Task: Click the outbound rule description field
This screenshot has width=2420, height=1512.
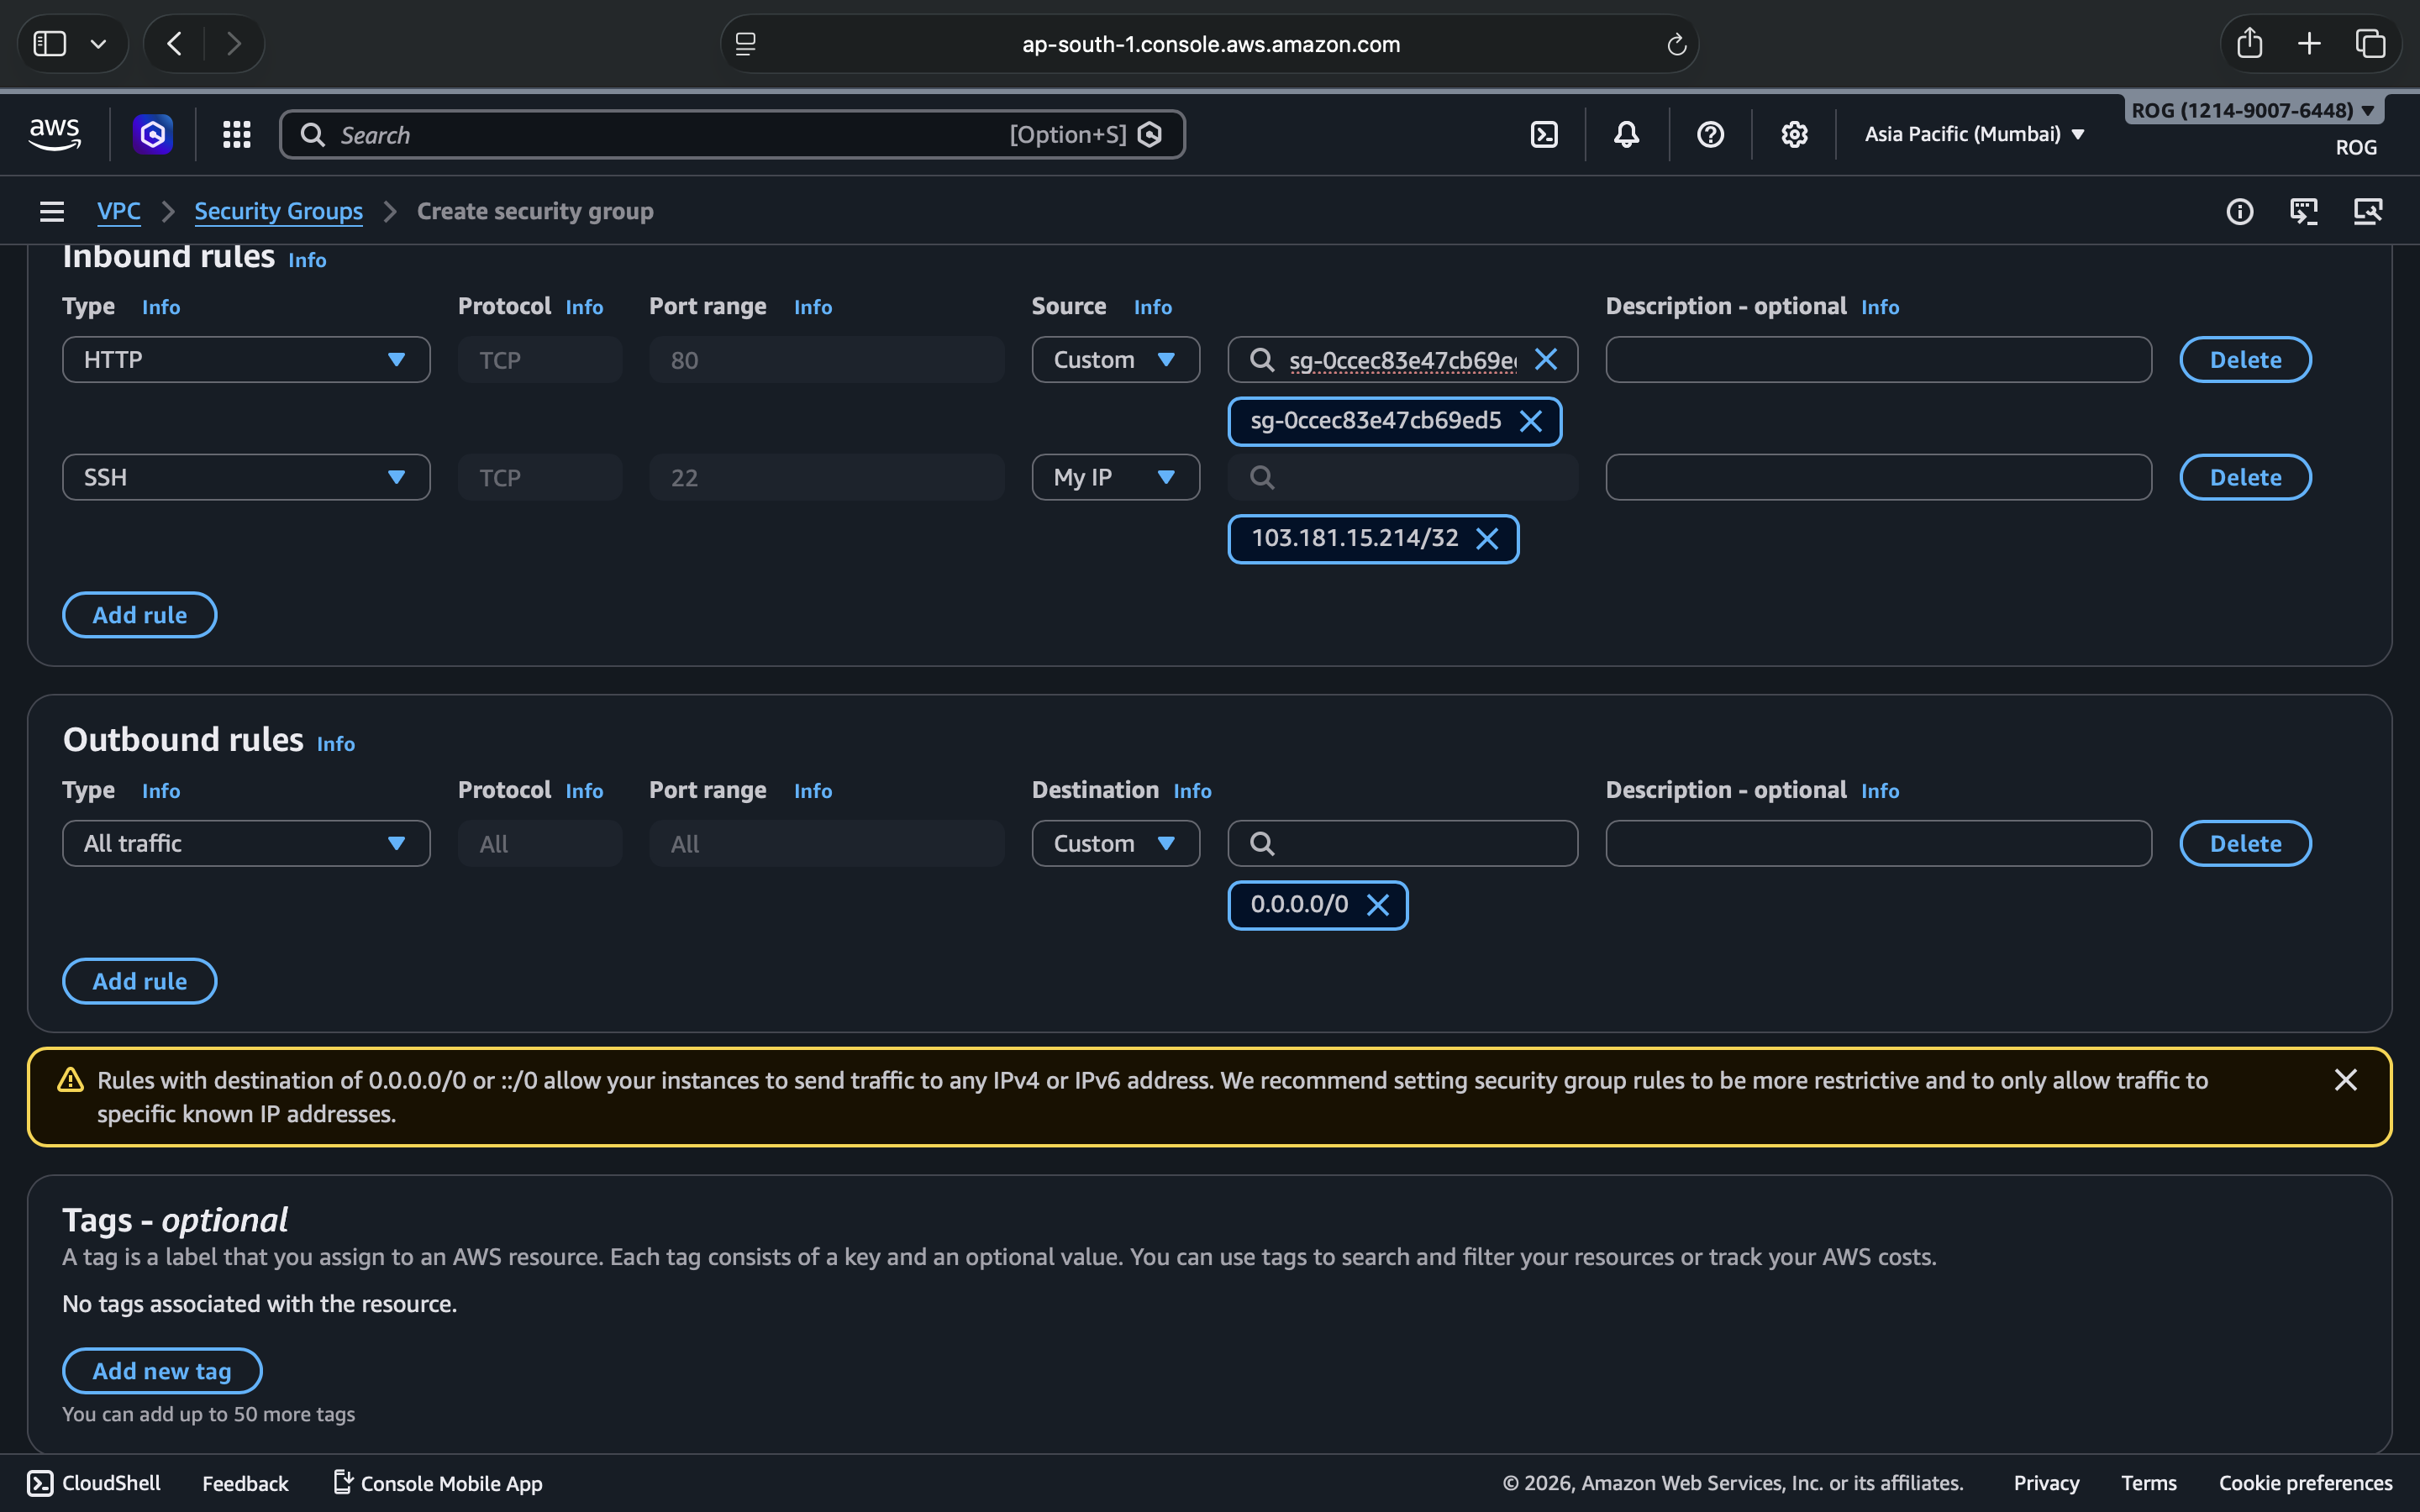Action: tap(1878, 844)
